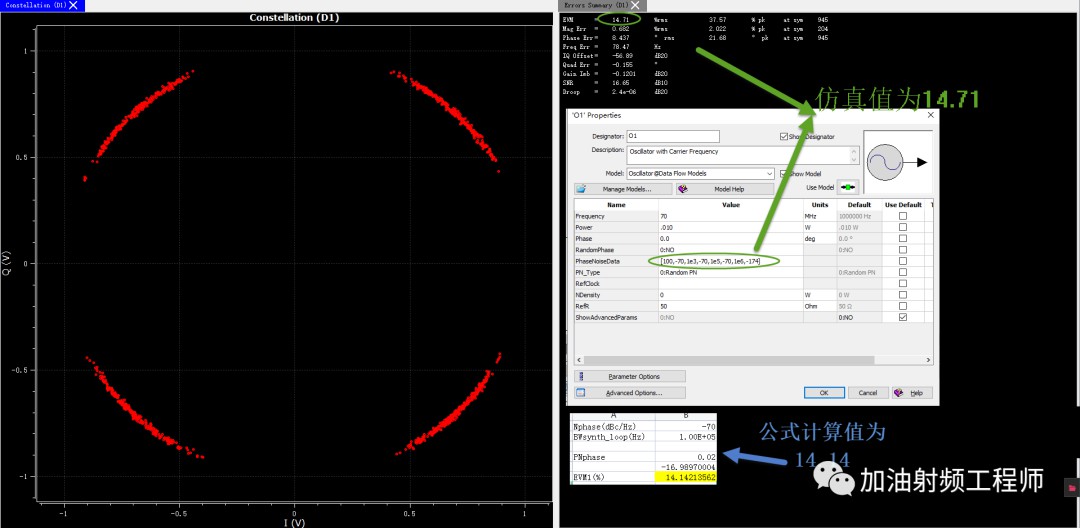
Task: Open the Model dropdown list
Action: click(x=769, y=173)
